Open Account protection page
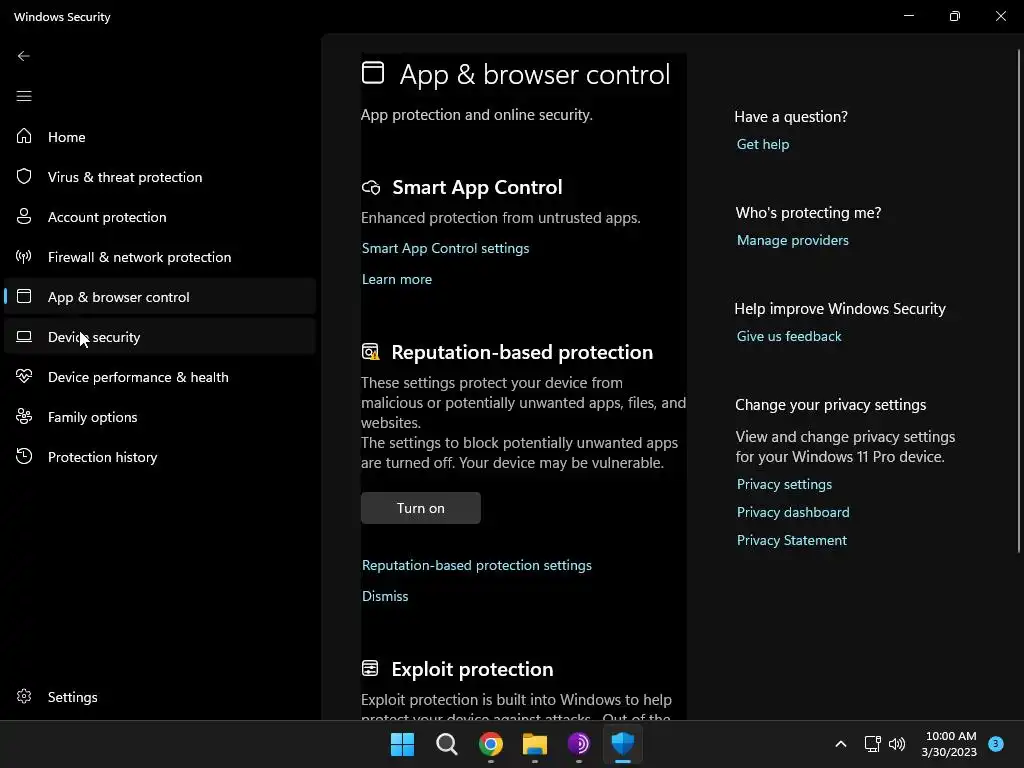The width and height of the screenshot is (1024, 768). 160,217
